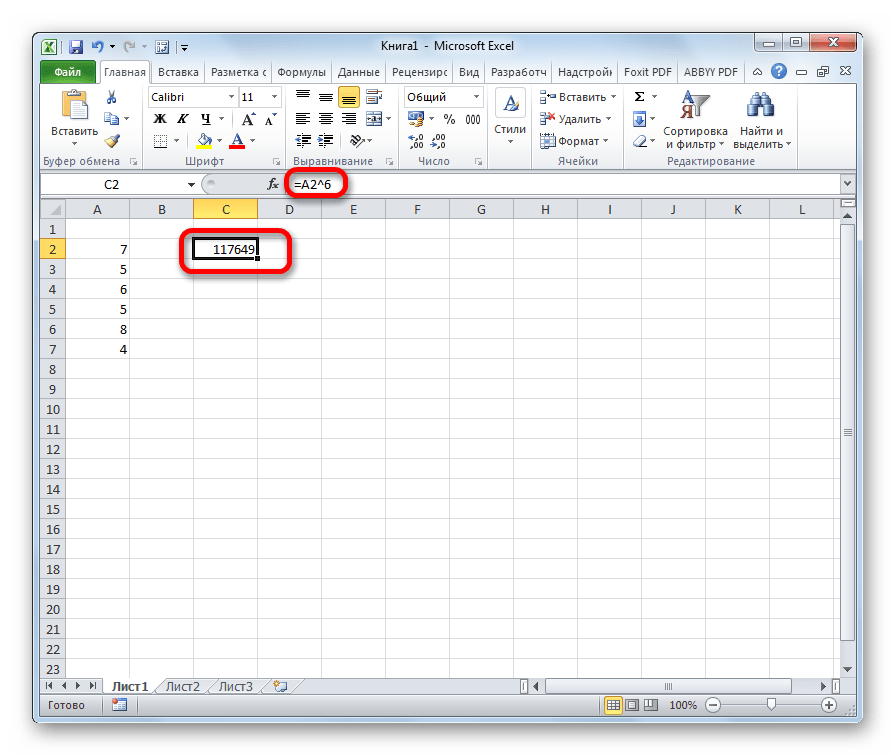Open the green Файл button
This screenshot has height=756, width=896.
tap(68, 72)
